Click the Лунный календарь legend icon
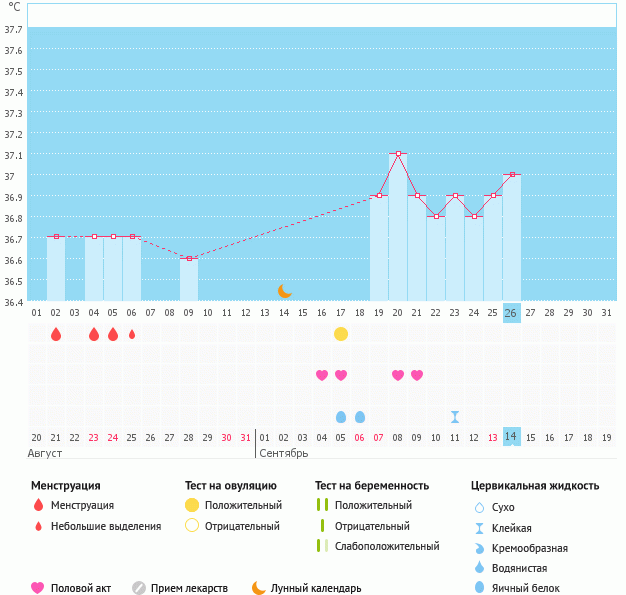This screenshot has height=595, width=626. click(259, 588)
